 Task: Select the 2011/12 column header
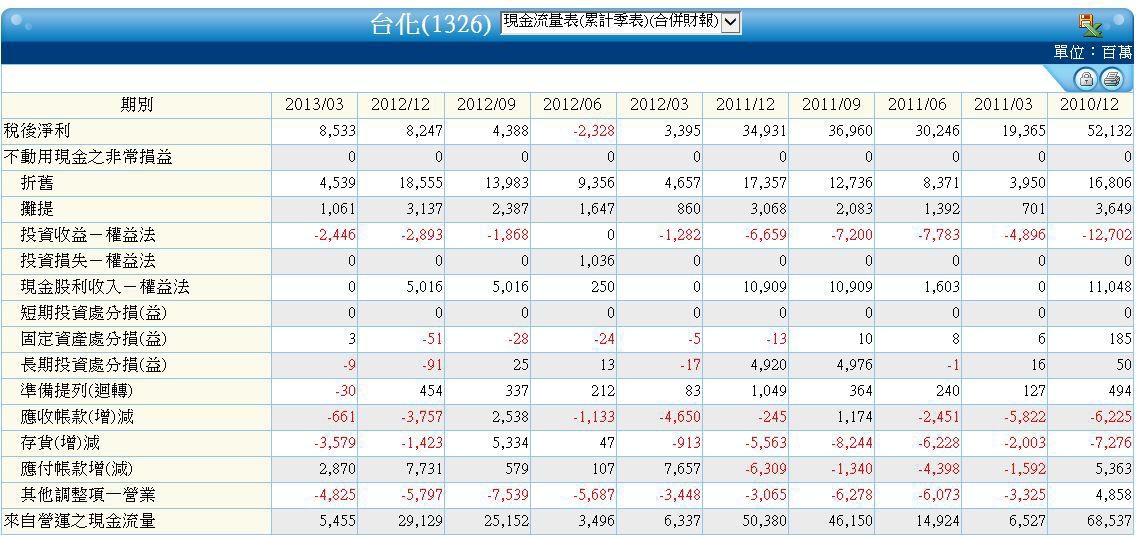(745, 105)
